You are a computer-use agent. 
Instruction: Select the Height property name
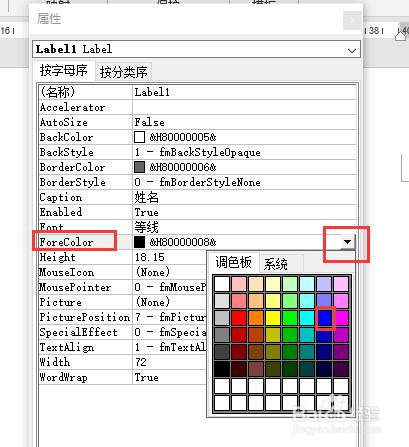click(x=57, y=257)
